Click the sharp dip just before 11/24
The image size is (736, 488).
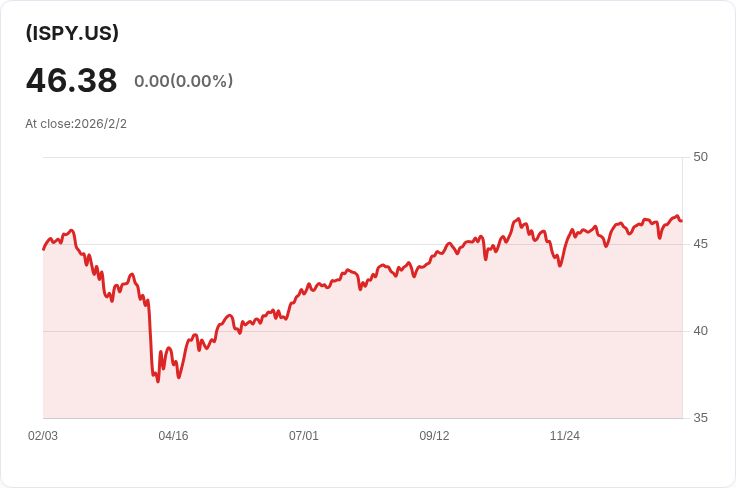(560, 265)
